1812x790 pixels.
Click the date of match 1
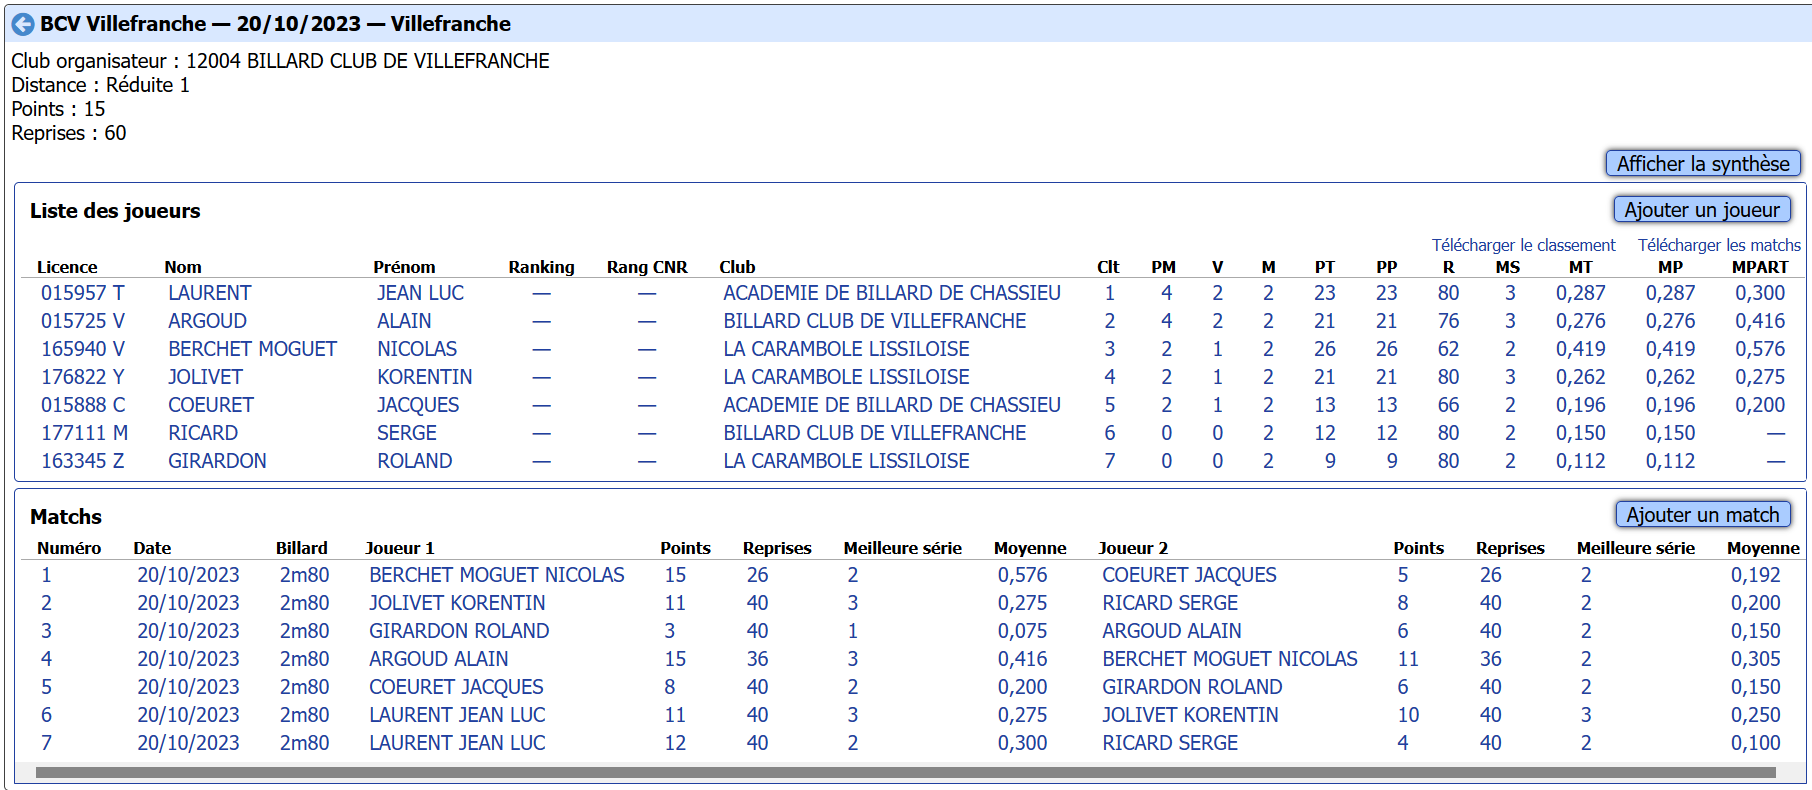click(188, 575)
